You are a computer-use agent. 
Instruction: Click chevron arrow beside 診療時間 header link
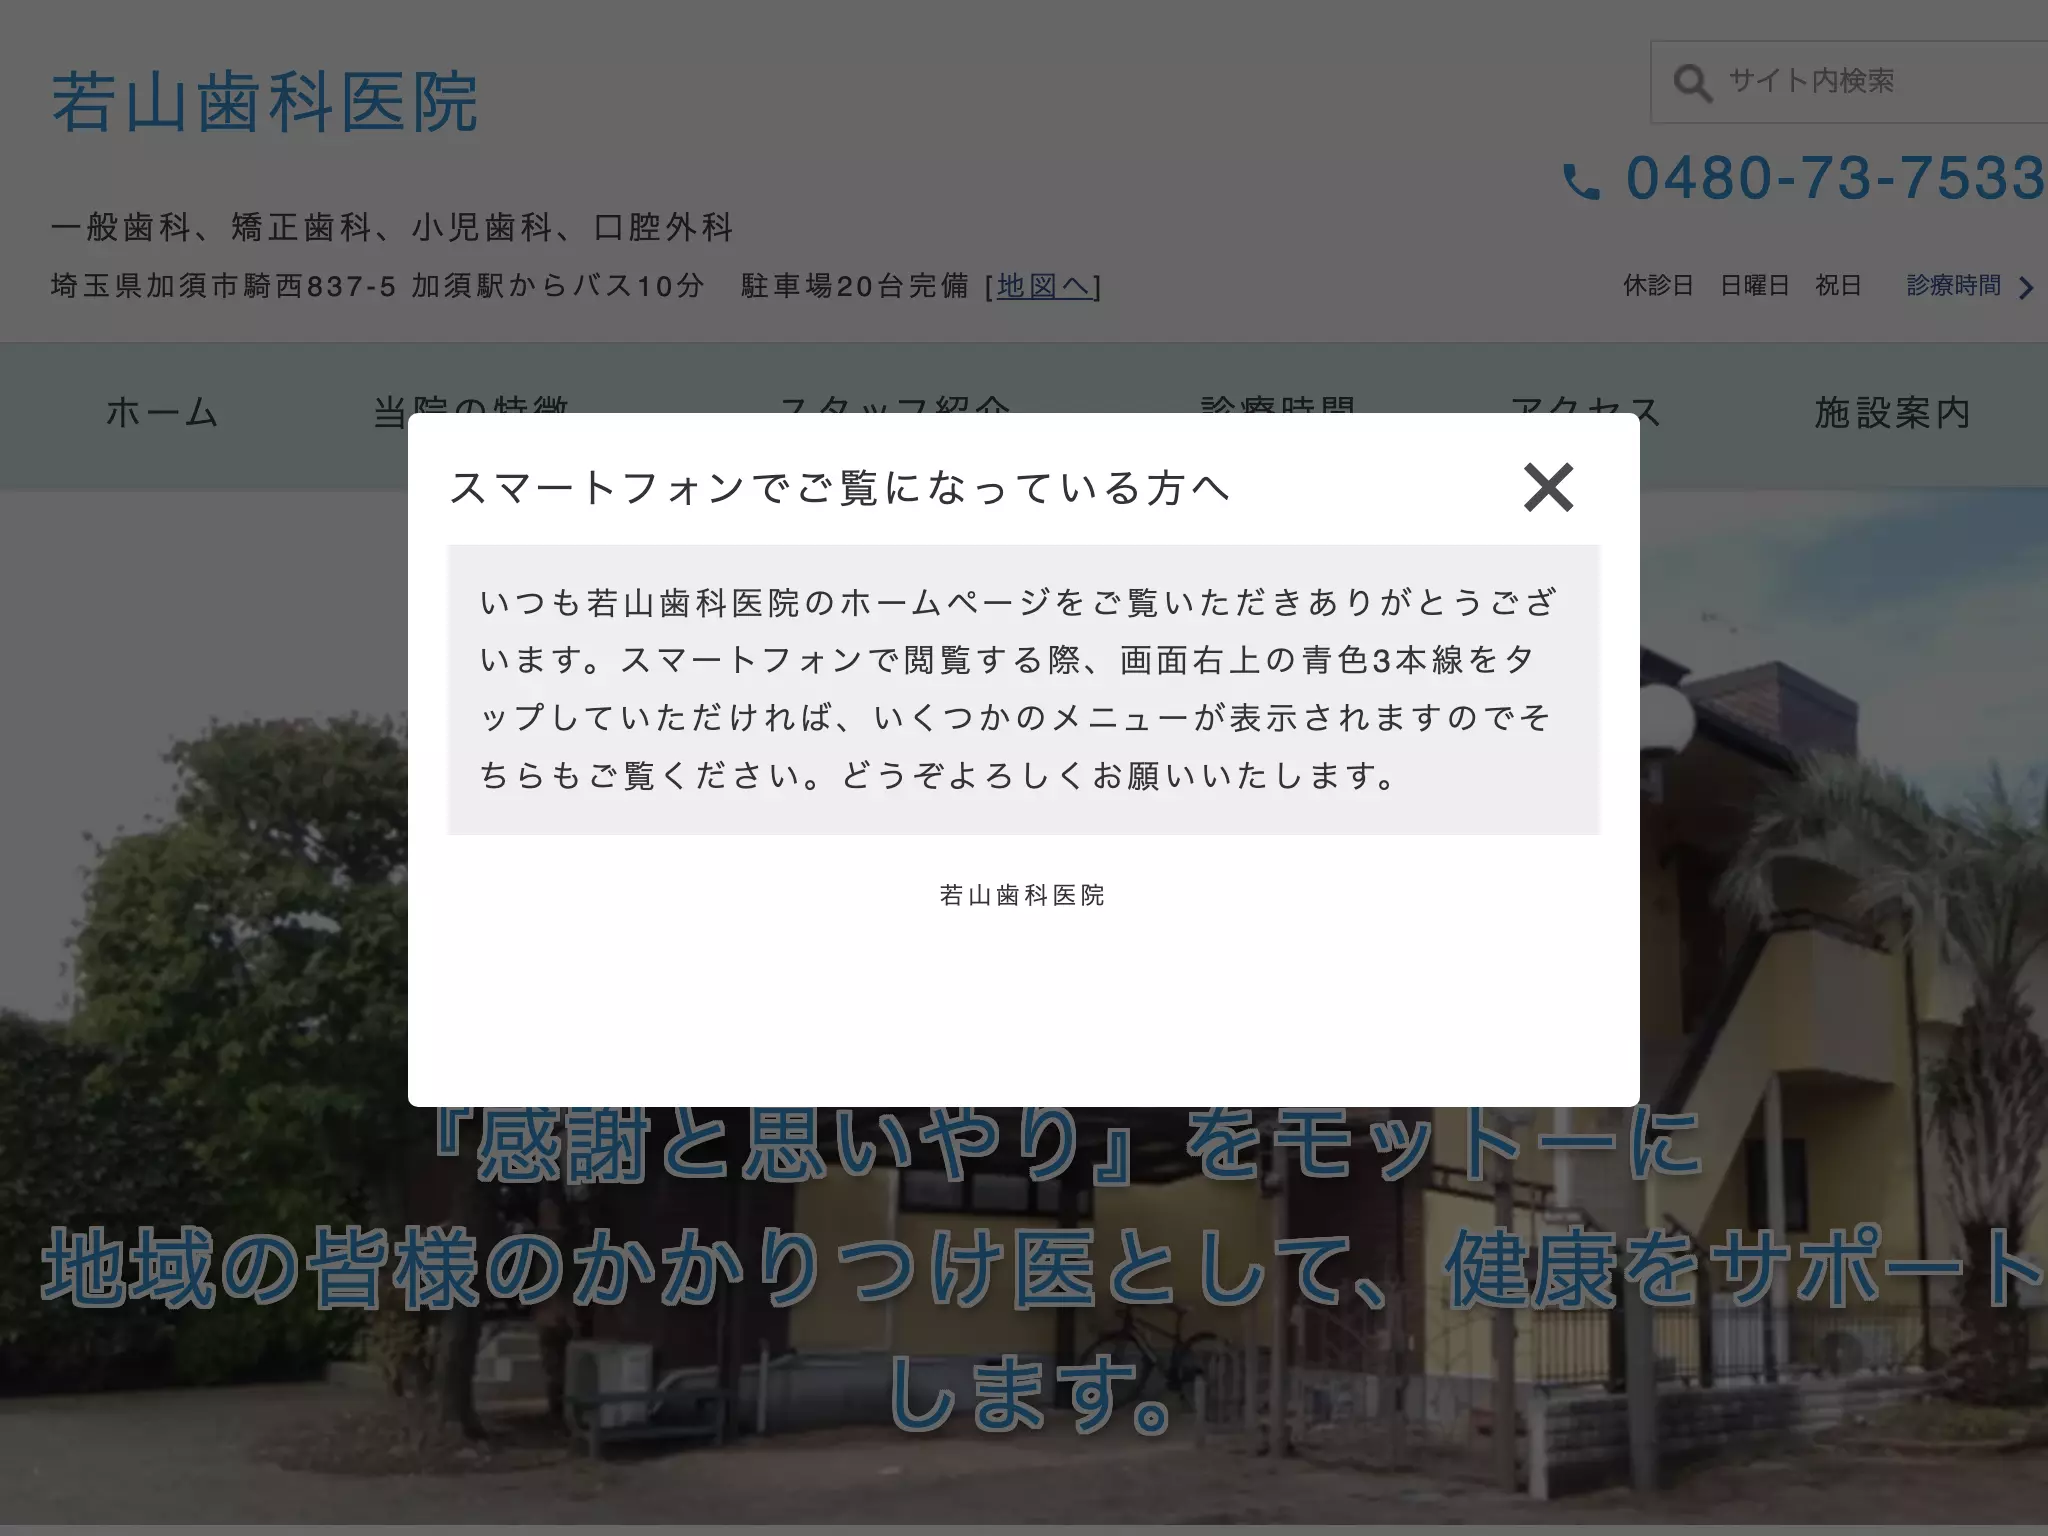point(2026,288)
